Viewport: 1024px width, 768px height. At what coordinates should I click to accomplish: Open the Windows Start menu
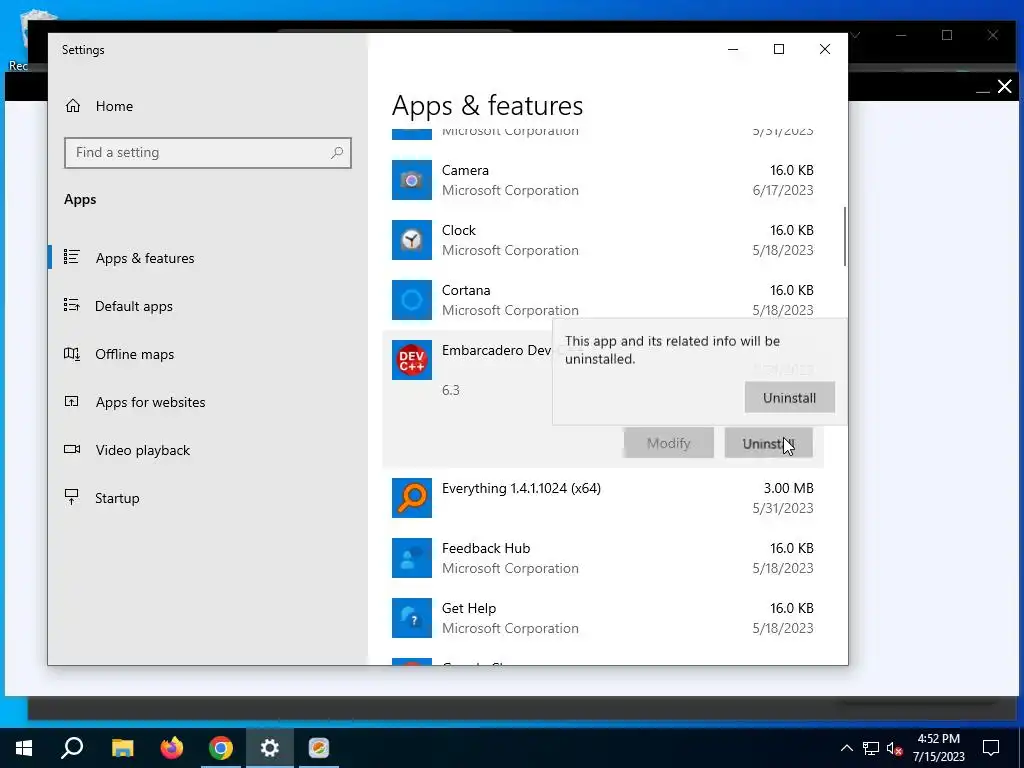[x=24, y=748]
